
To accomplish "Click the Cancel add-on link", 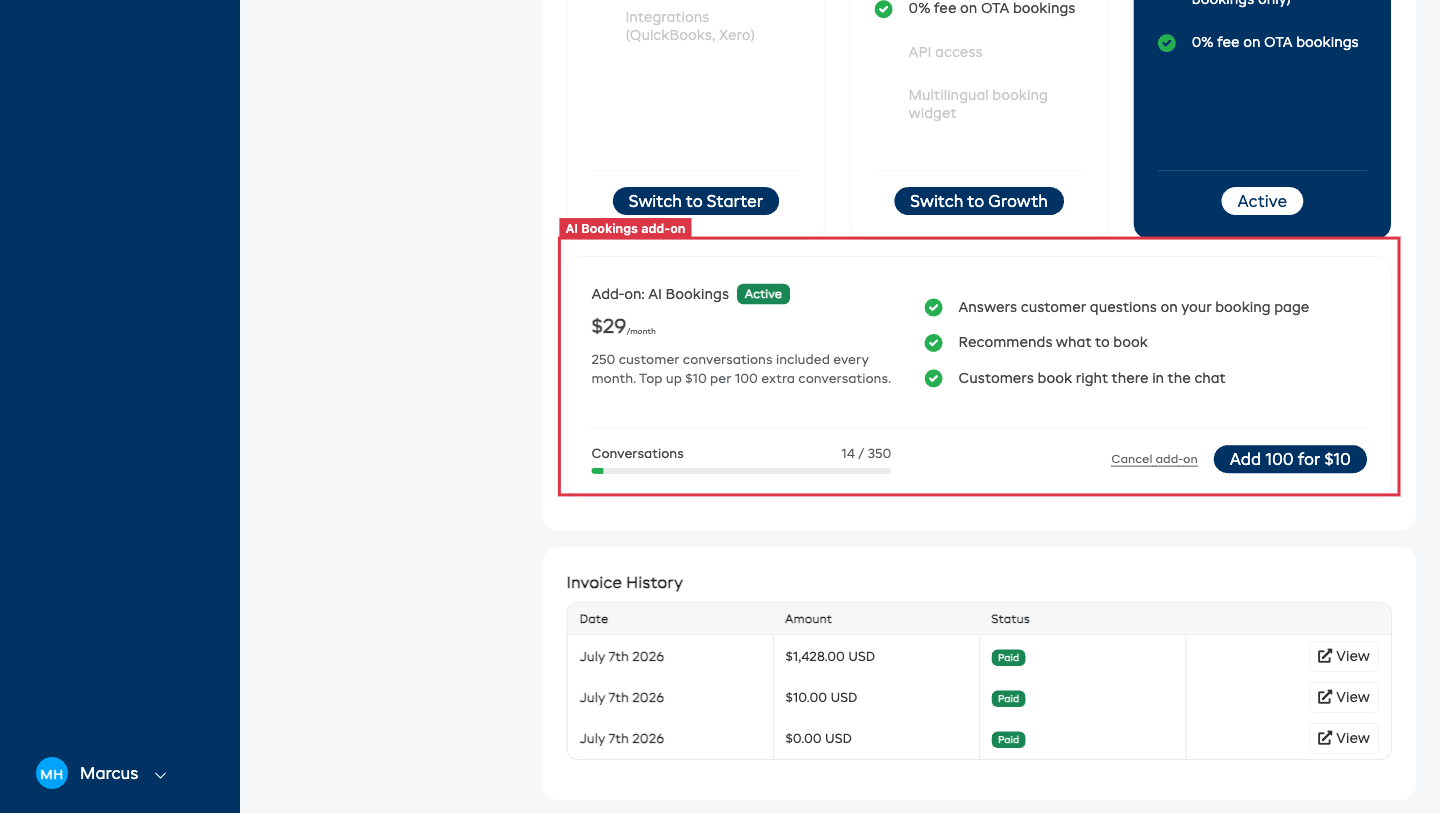I will [x=1154, y=459].
